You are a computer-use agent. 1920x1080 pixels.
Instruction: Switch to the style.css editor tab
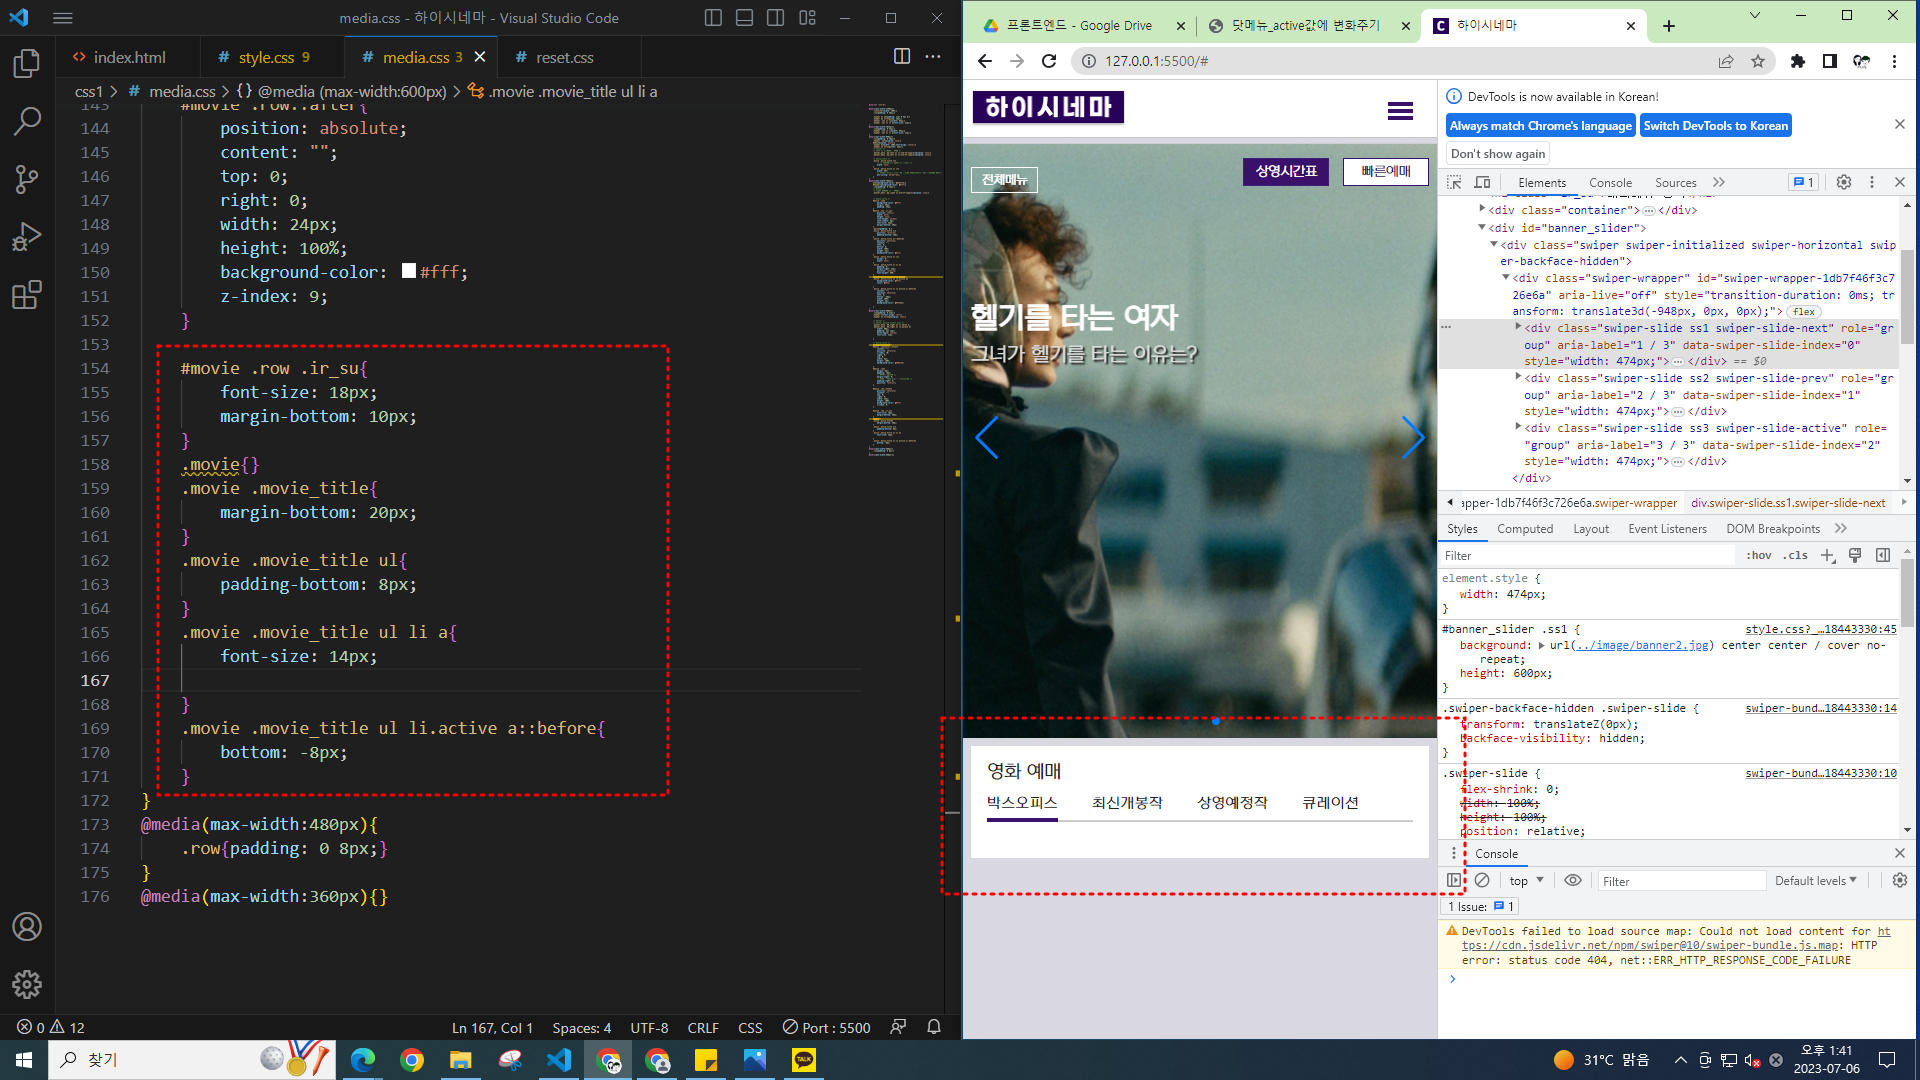265,58
